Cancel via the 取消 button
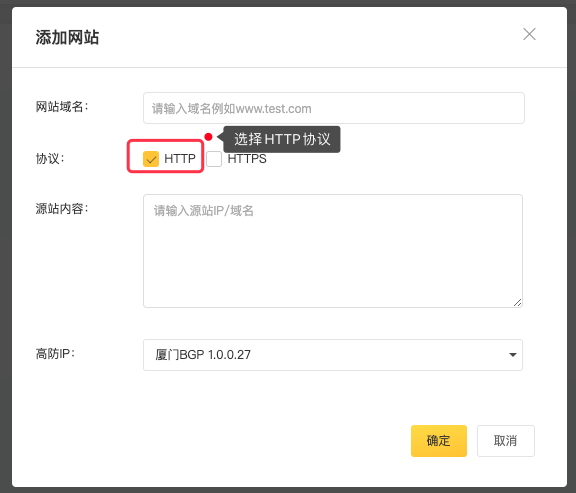 pos(505,441)
